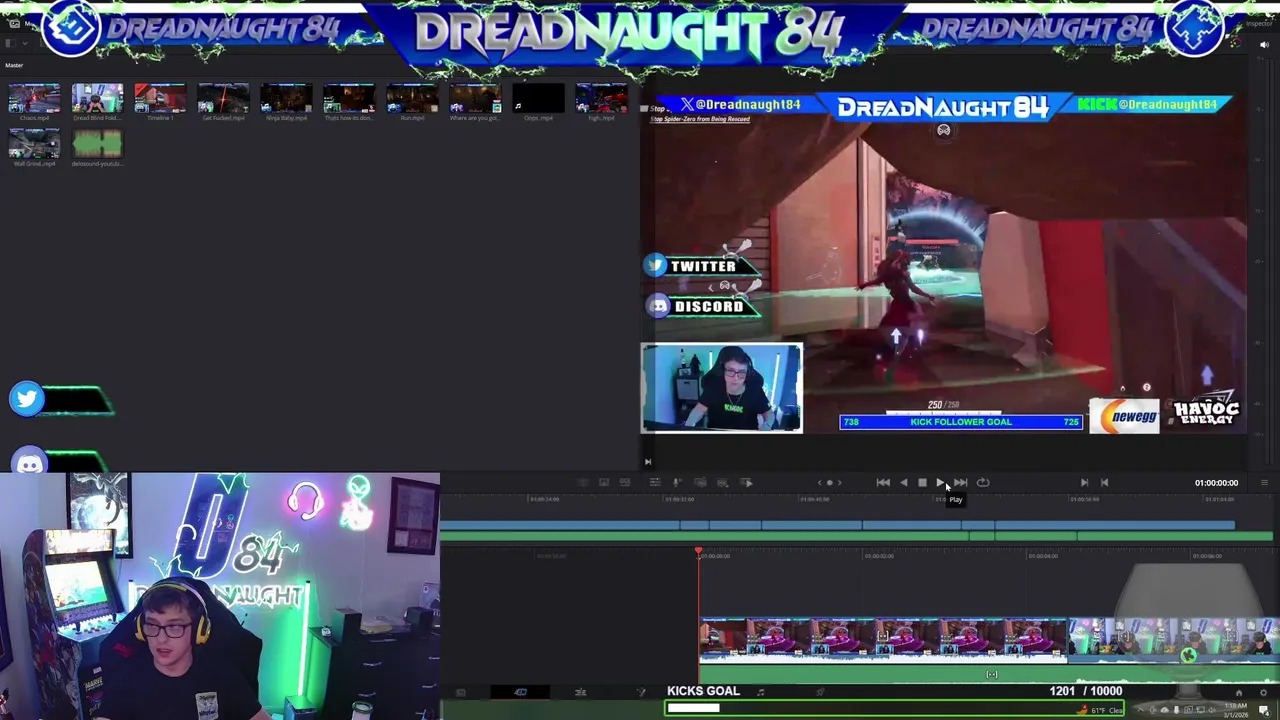Click the first video clip on lower timeline

click(883, 640)
